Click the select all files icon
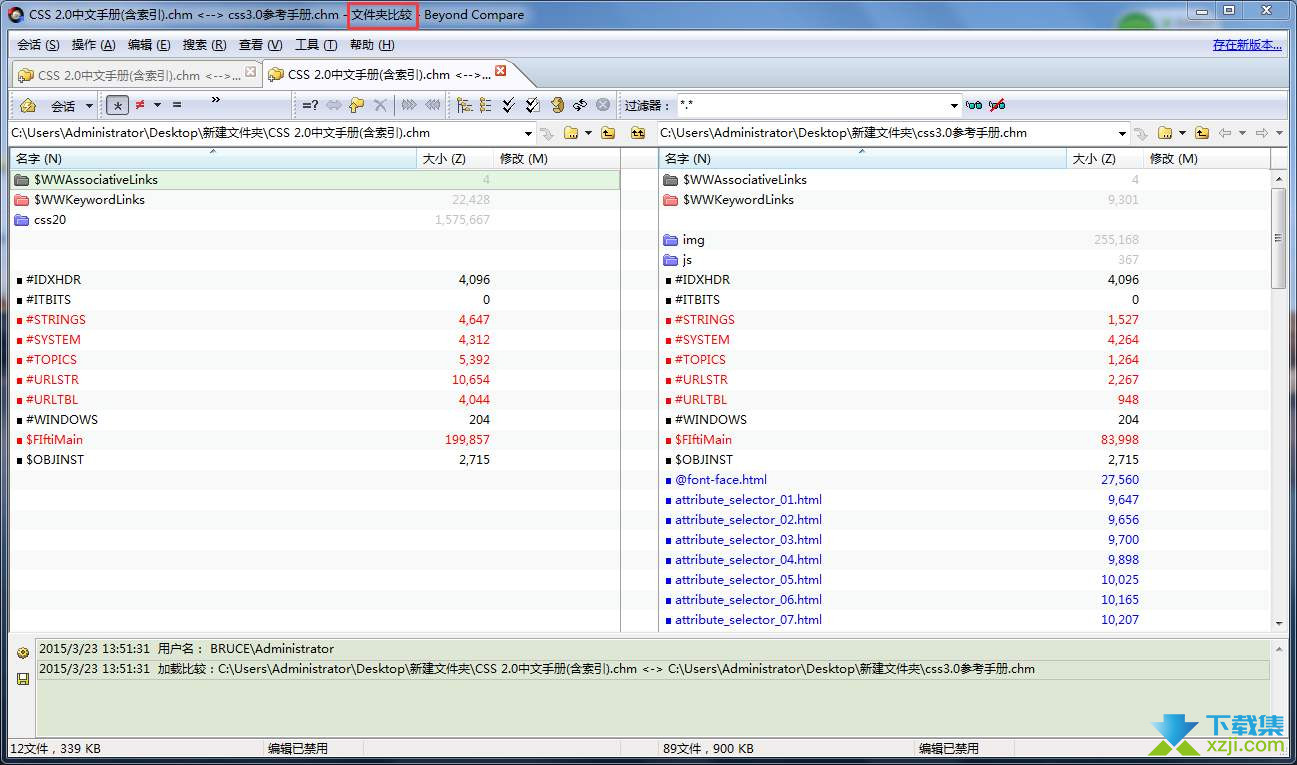 click(533, 105)
